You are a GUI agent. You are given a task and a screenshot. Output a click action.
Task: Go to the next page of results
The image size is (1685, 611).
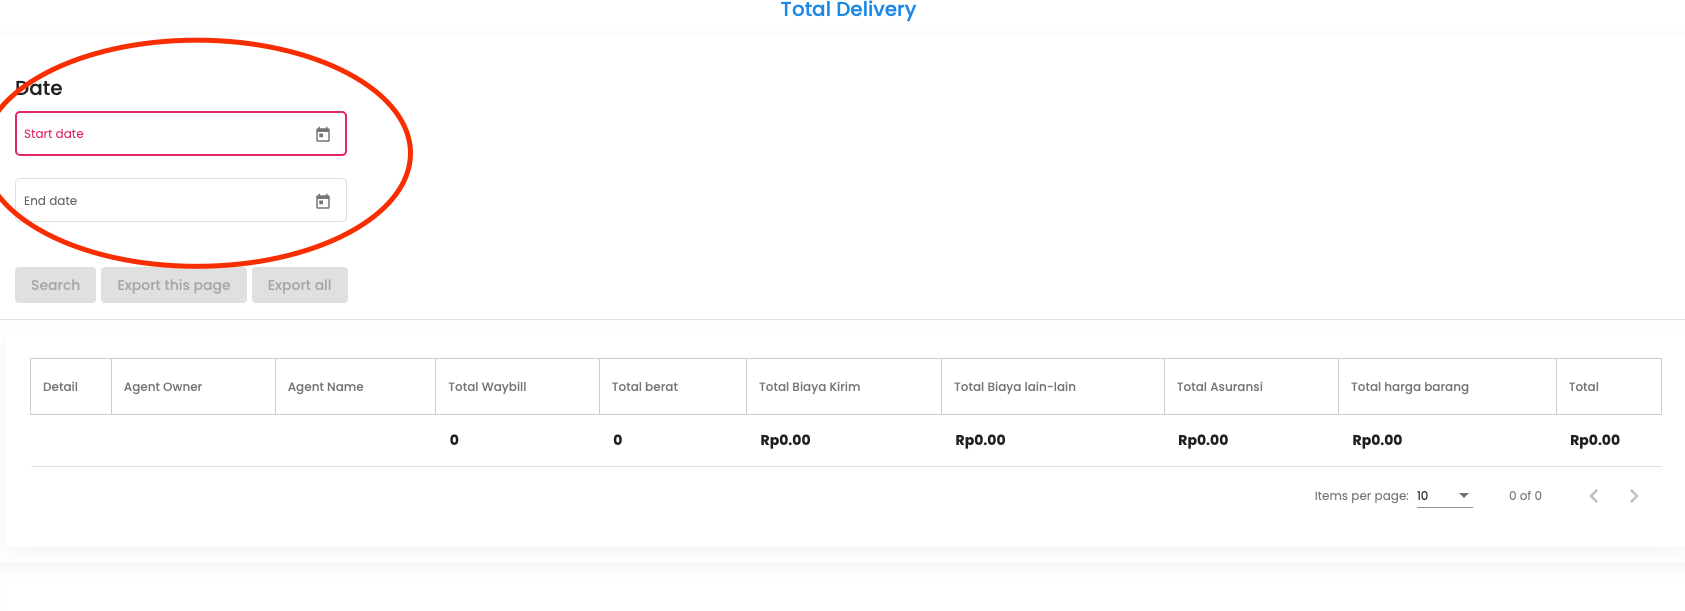tap(1634, 496)
